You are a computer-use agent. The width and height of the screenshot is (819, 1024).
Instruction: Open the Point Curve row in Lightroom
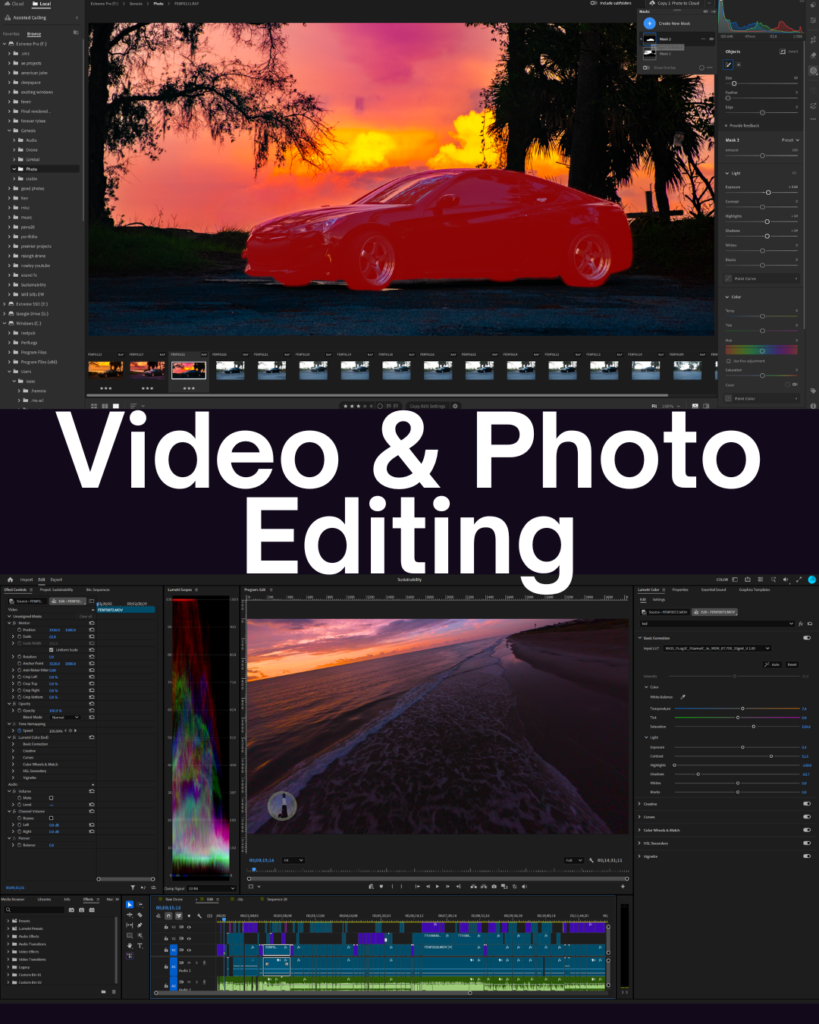click(x=761, y=279)
